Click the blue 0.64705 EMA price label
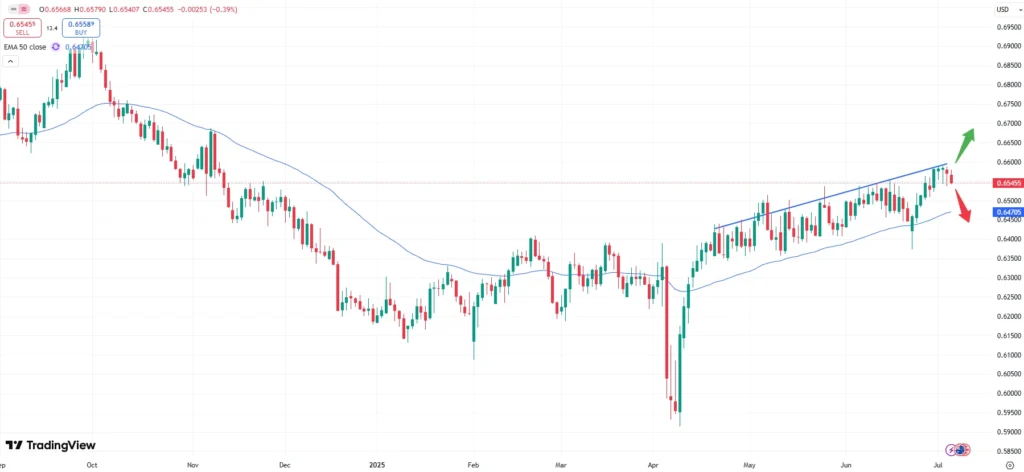1024x472 pixels. coord(1006,212)
